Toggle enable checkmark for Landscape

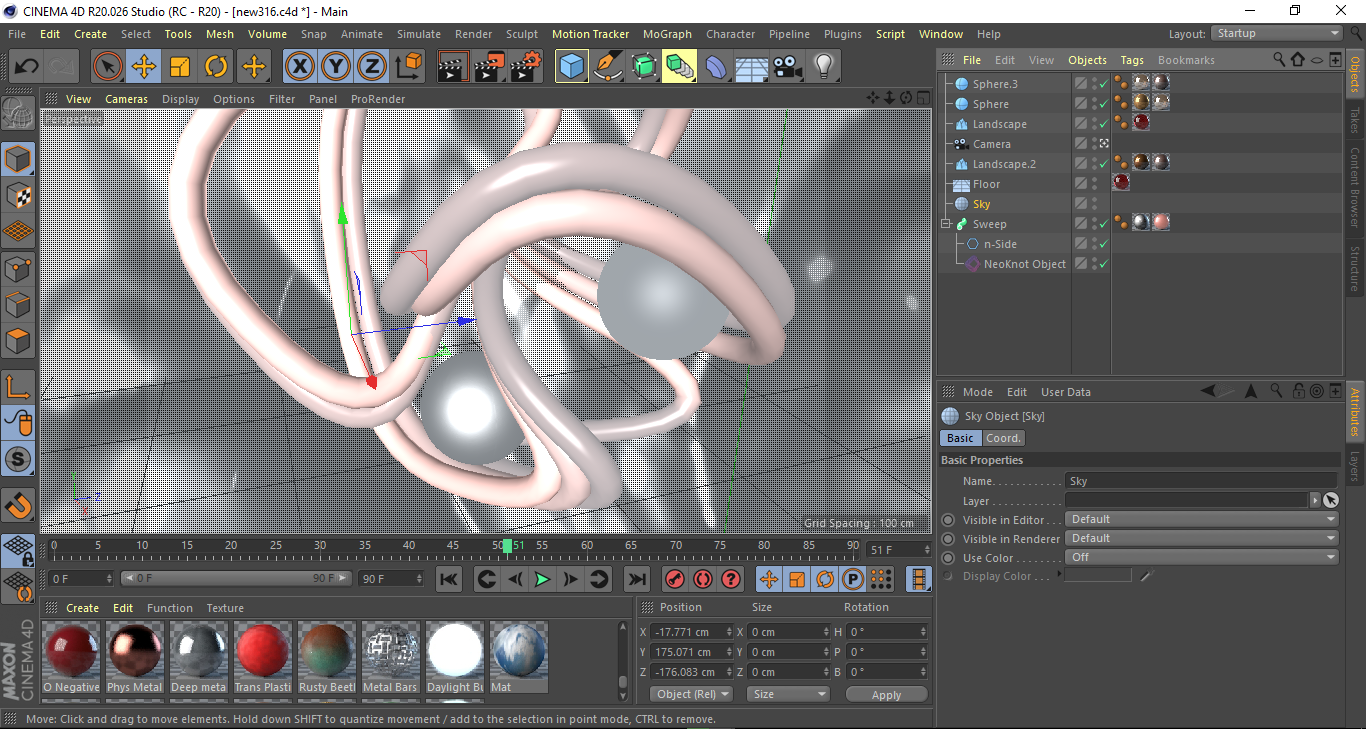pyautogui.click(x=1103, y=124)
